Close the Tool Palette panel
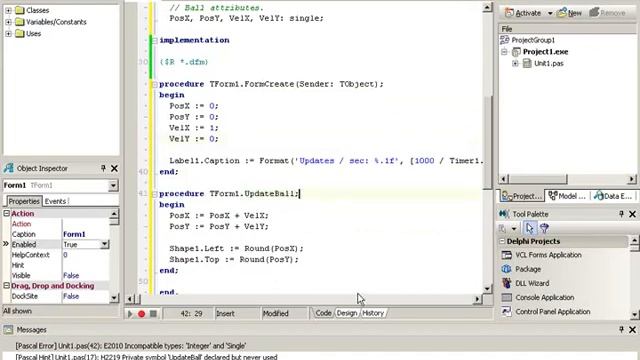The height and width of the screenshot is (360, 640). (x=633, y=214)
